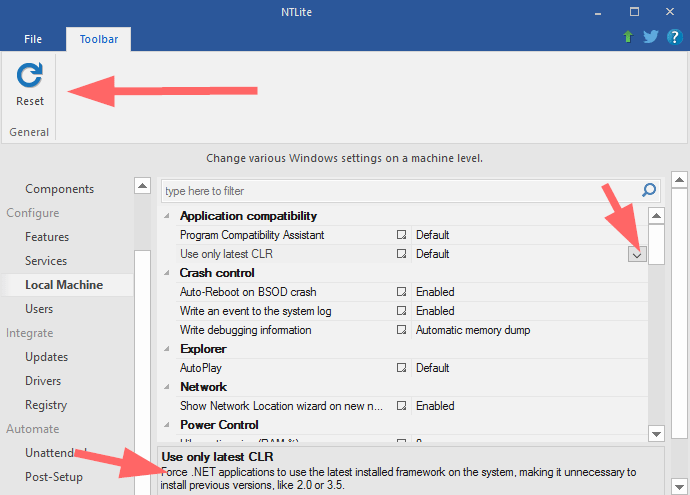Click the outer window scroll up arrow
Viewport: 690px width, 495px height.
[679, 180]
